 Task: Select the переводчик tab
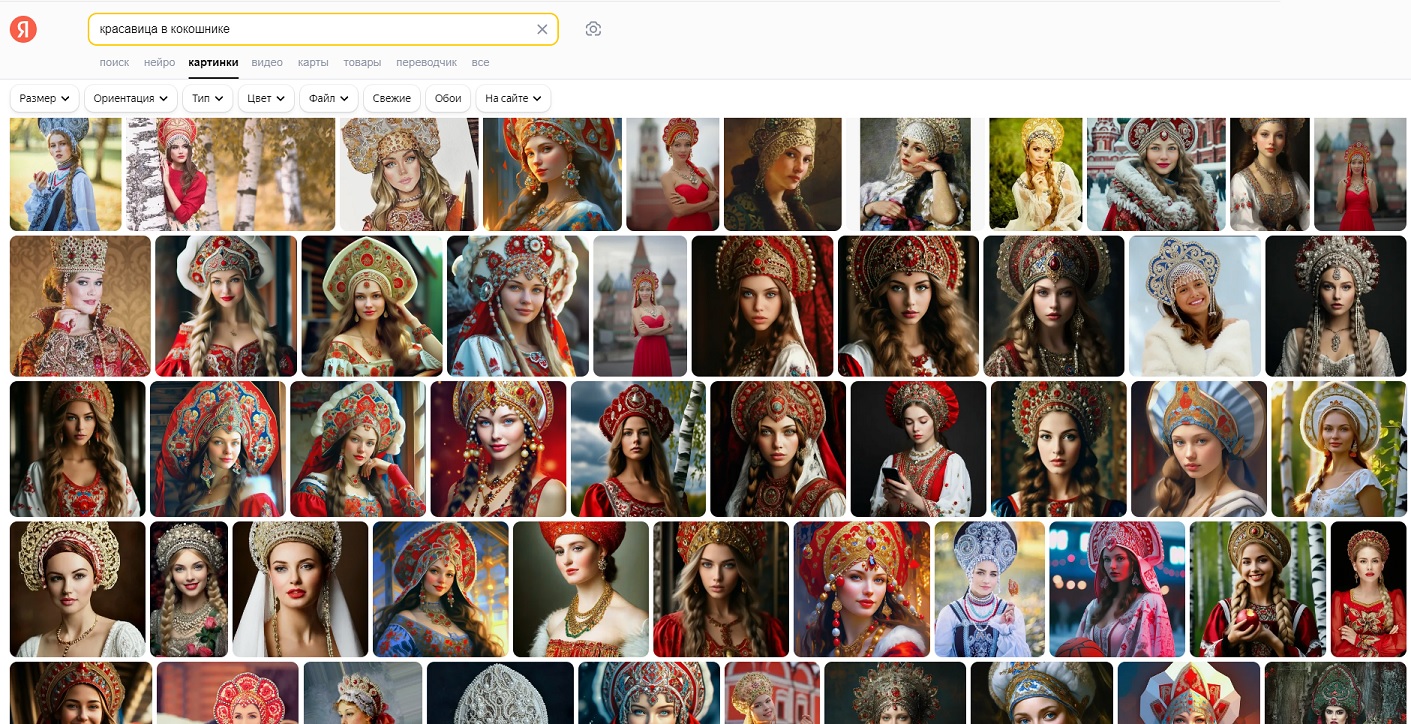(426, 62)
